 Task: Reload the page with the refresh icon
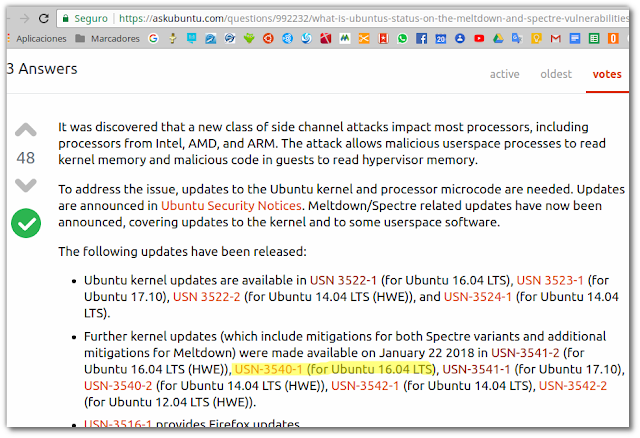point(44,18)
